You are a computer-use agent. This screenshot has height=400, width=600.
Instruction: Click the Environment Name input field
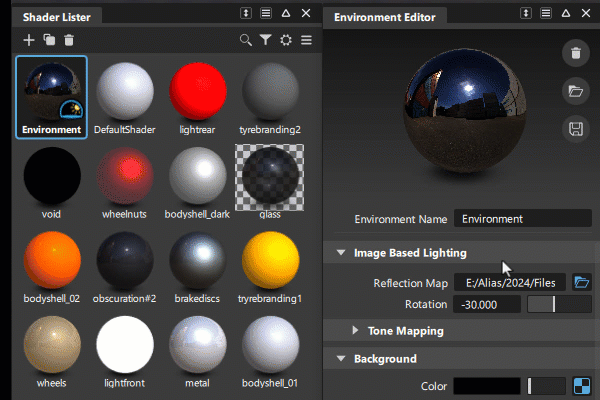tap(523, 219)
